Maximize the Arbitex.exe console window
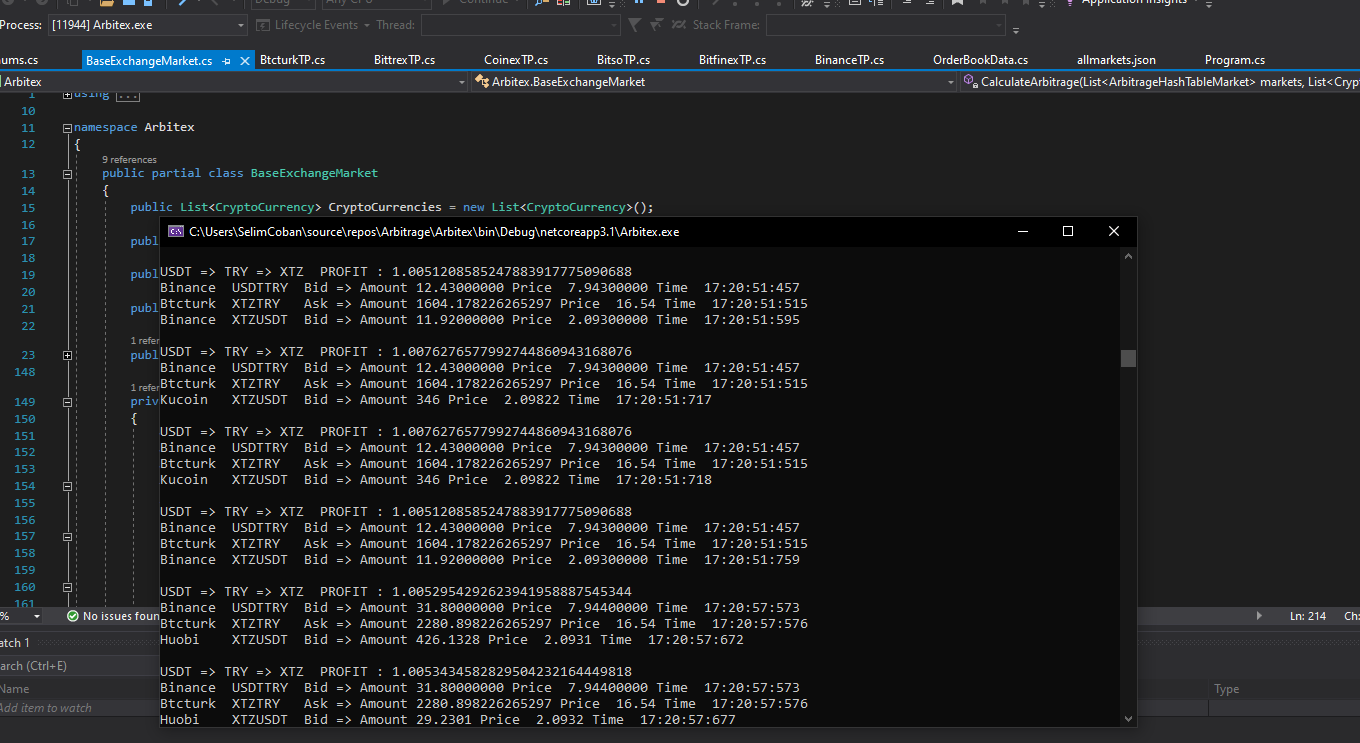Screen dimensions: 1360x743 click(x=1068, y=231)
